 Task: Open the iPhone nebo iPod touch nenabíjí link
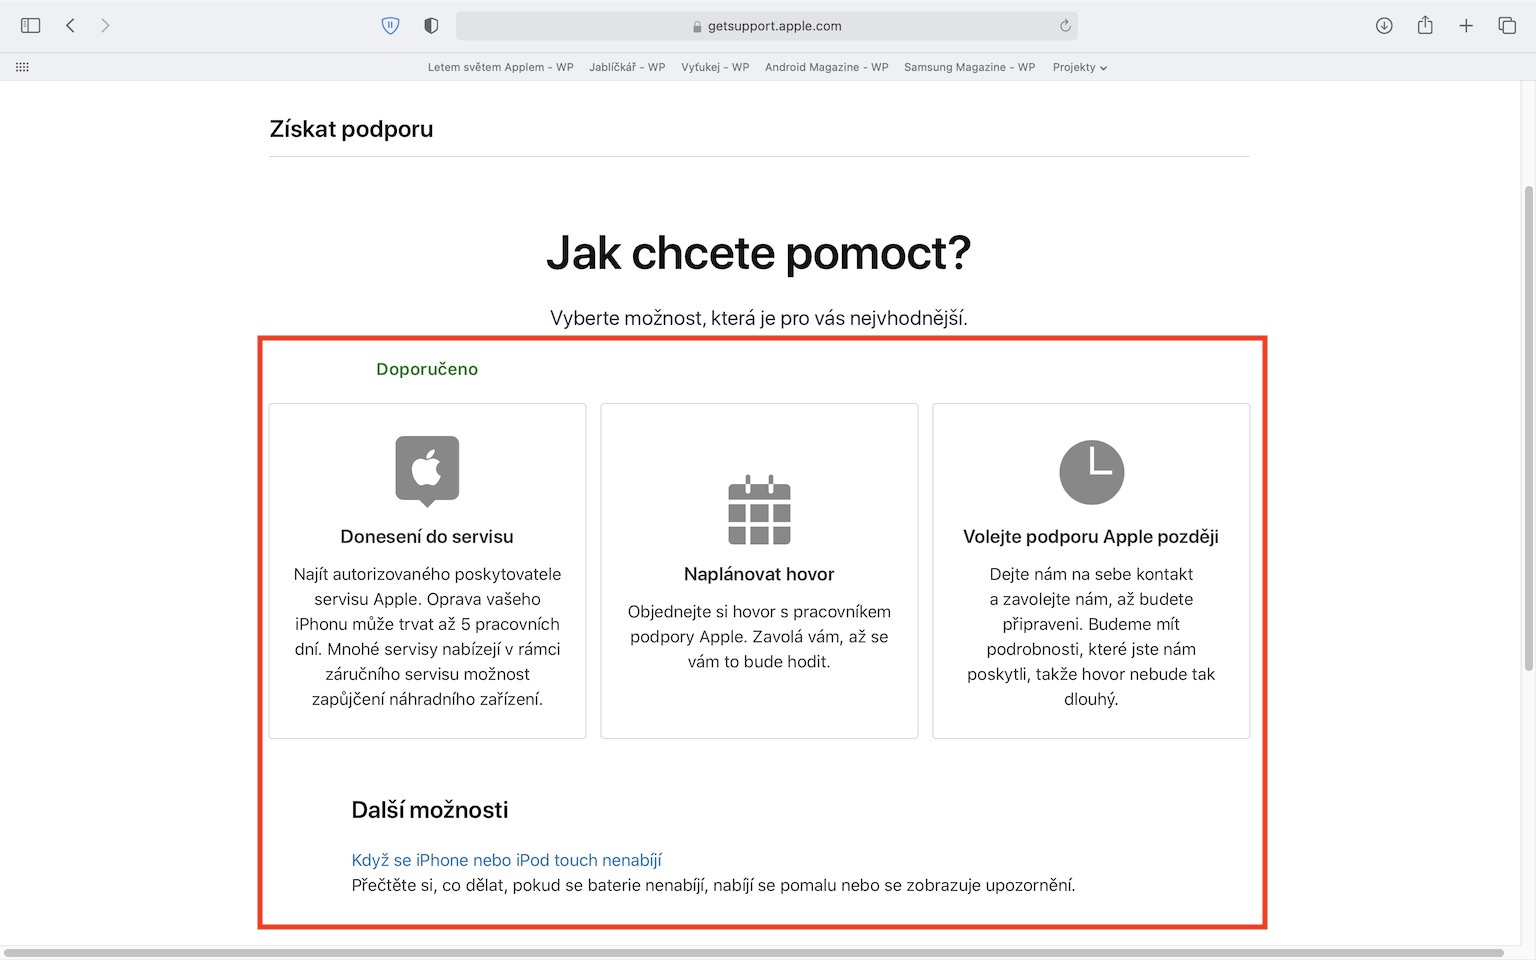pyautogui.click(x=506, y=860)
